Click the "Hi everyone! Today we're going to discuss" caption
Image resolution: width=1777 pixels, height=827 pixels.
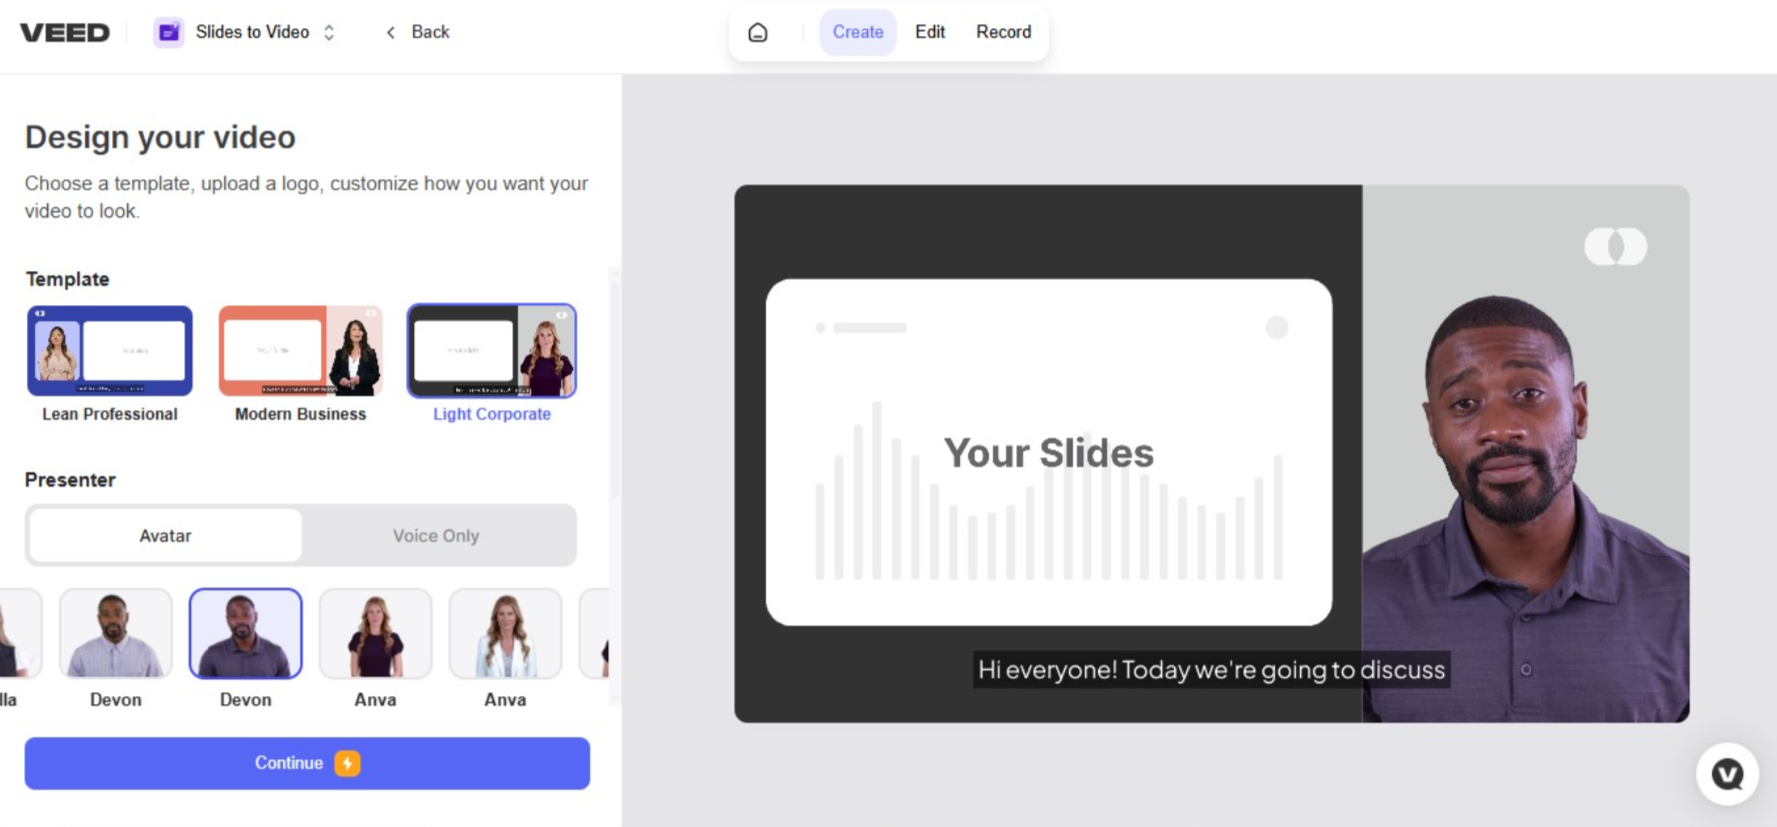coord(1212,670)
